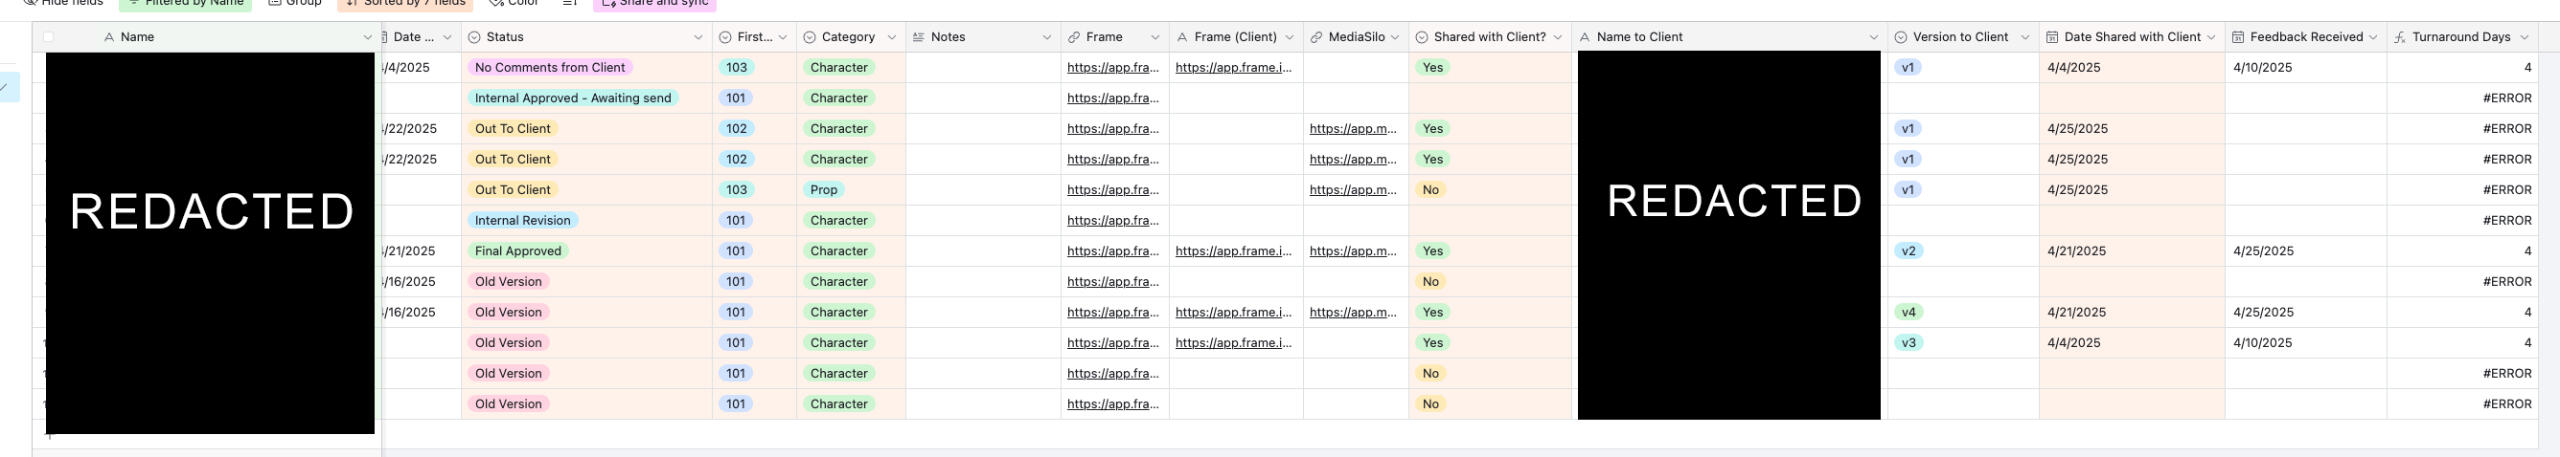Viewport: 2560px width, 457px height.
Task: Open Frame link in Internal Approved - Awaiting send row
Action: pos(1113,98)
